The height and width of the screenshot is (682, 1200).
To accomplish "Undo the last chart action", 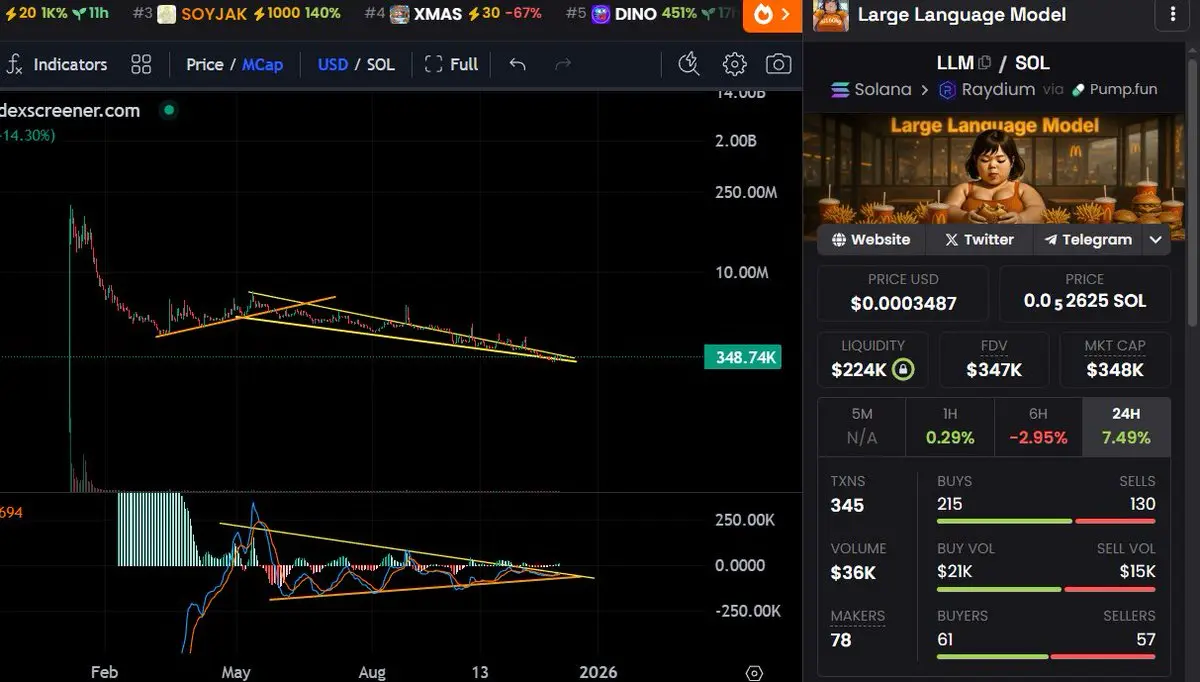I will [x=517, y=64].
